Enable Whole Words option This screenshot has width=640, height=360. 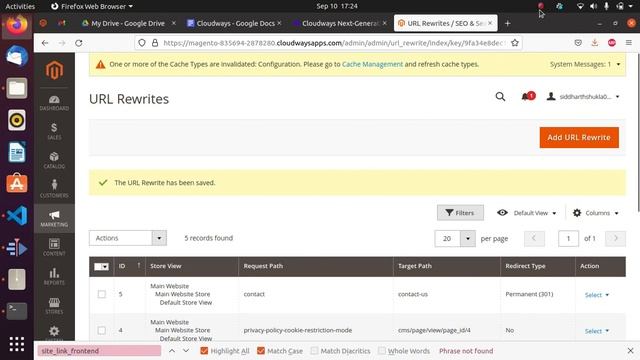pyautogui.click(x=382, y=351)
